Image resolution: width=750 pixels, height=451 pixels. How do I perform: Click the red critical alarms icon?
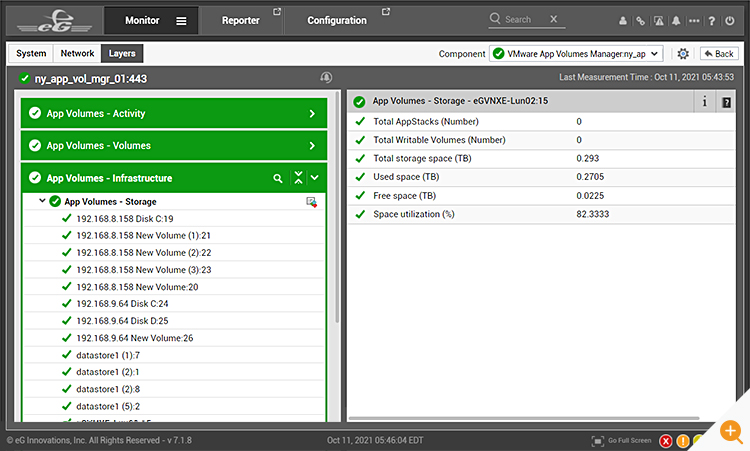click(x=665, y=441)
